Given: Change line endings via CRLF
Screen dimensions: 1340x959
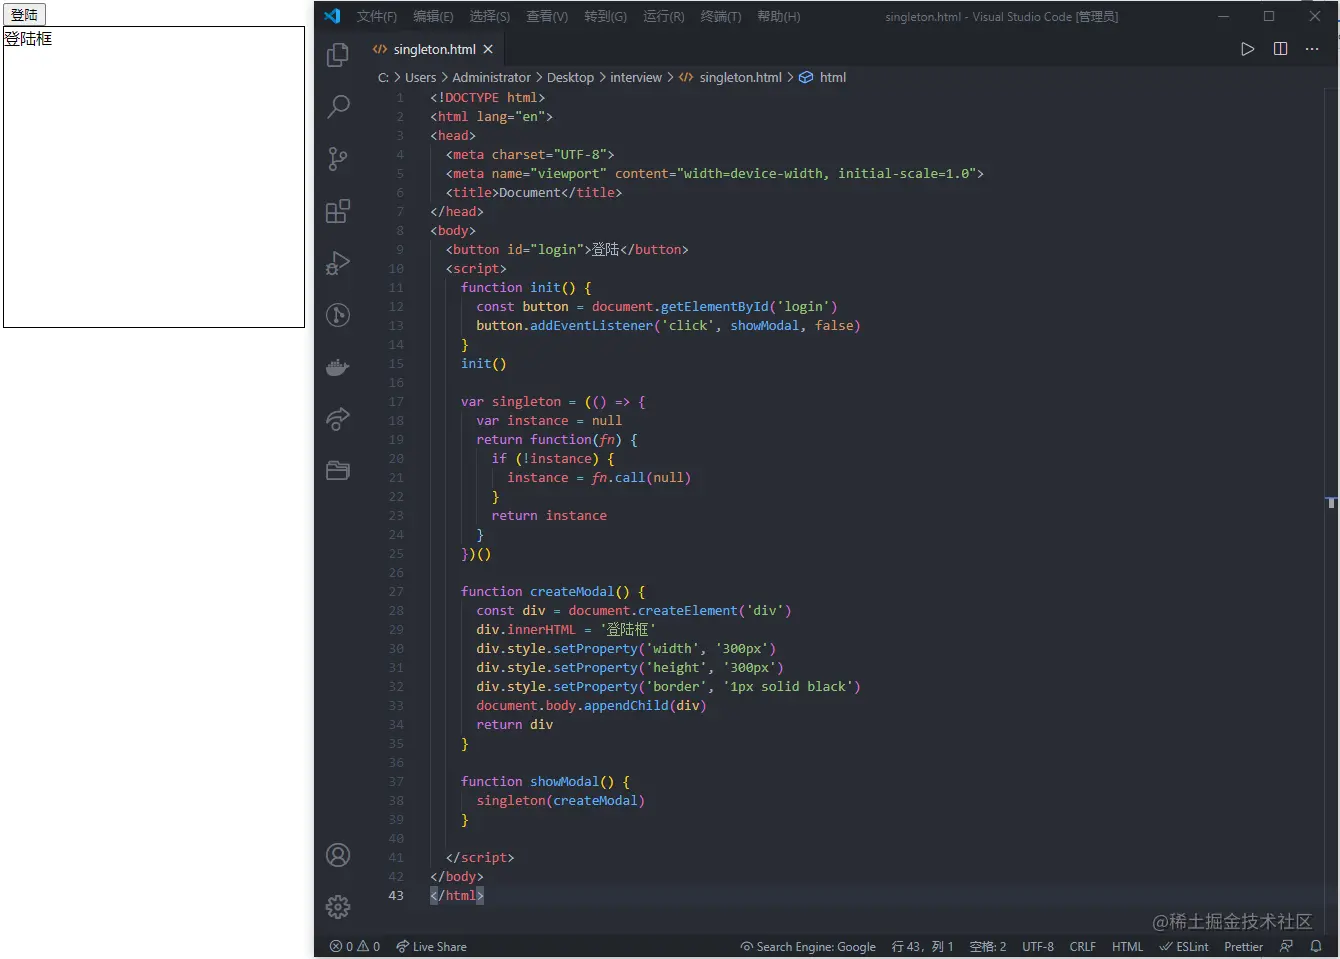Looking at the screenshot, I should coord(1082,946).
